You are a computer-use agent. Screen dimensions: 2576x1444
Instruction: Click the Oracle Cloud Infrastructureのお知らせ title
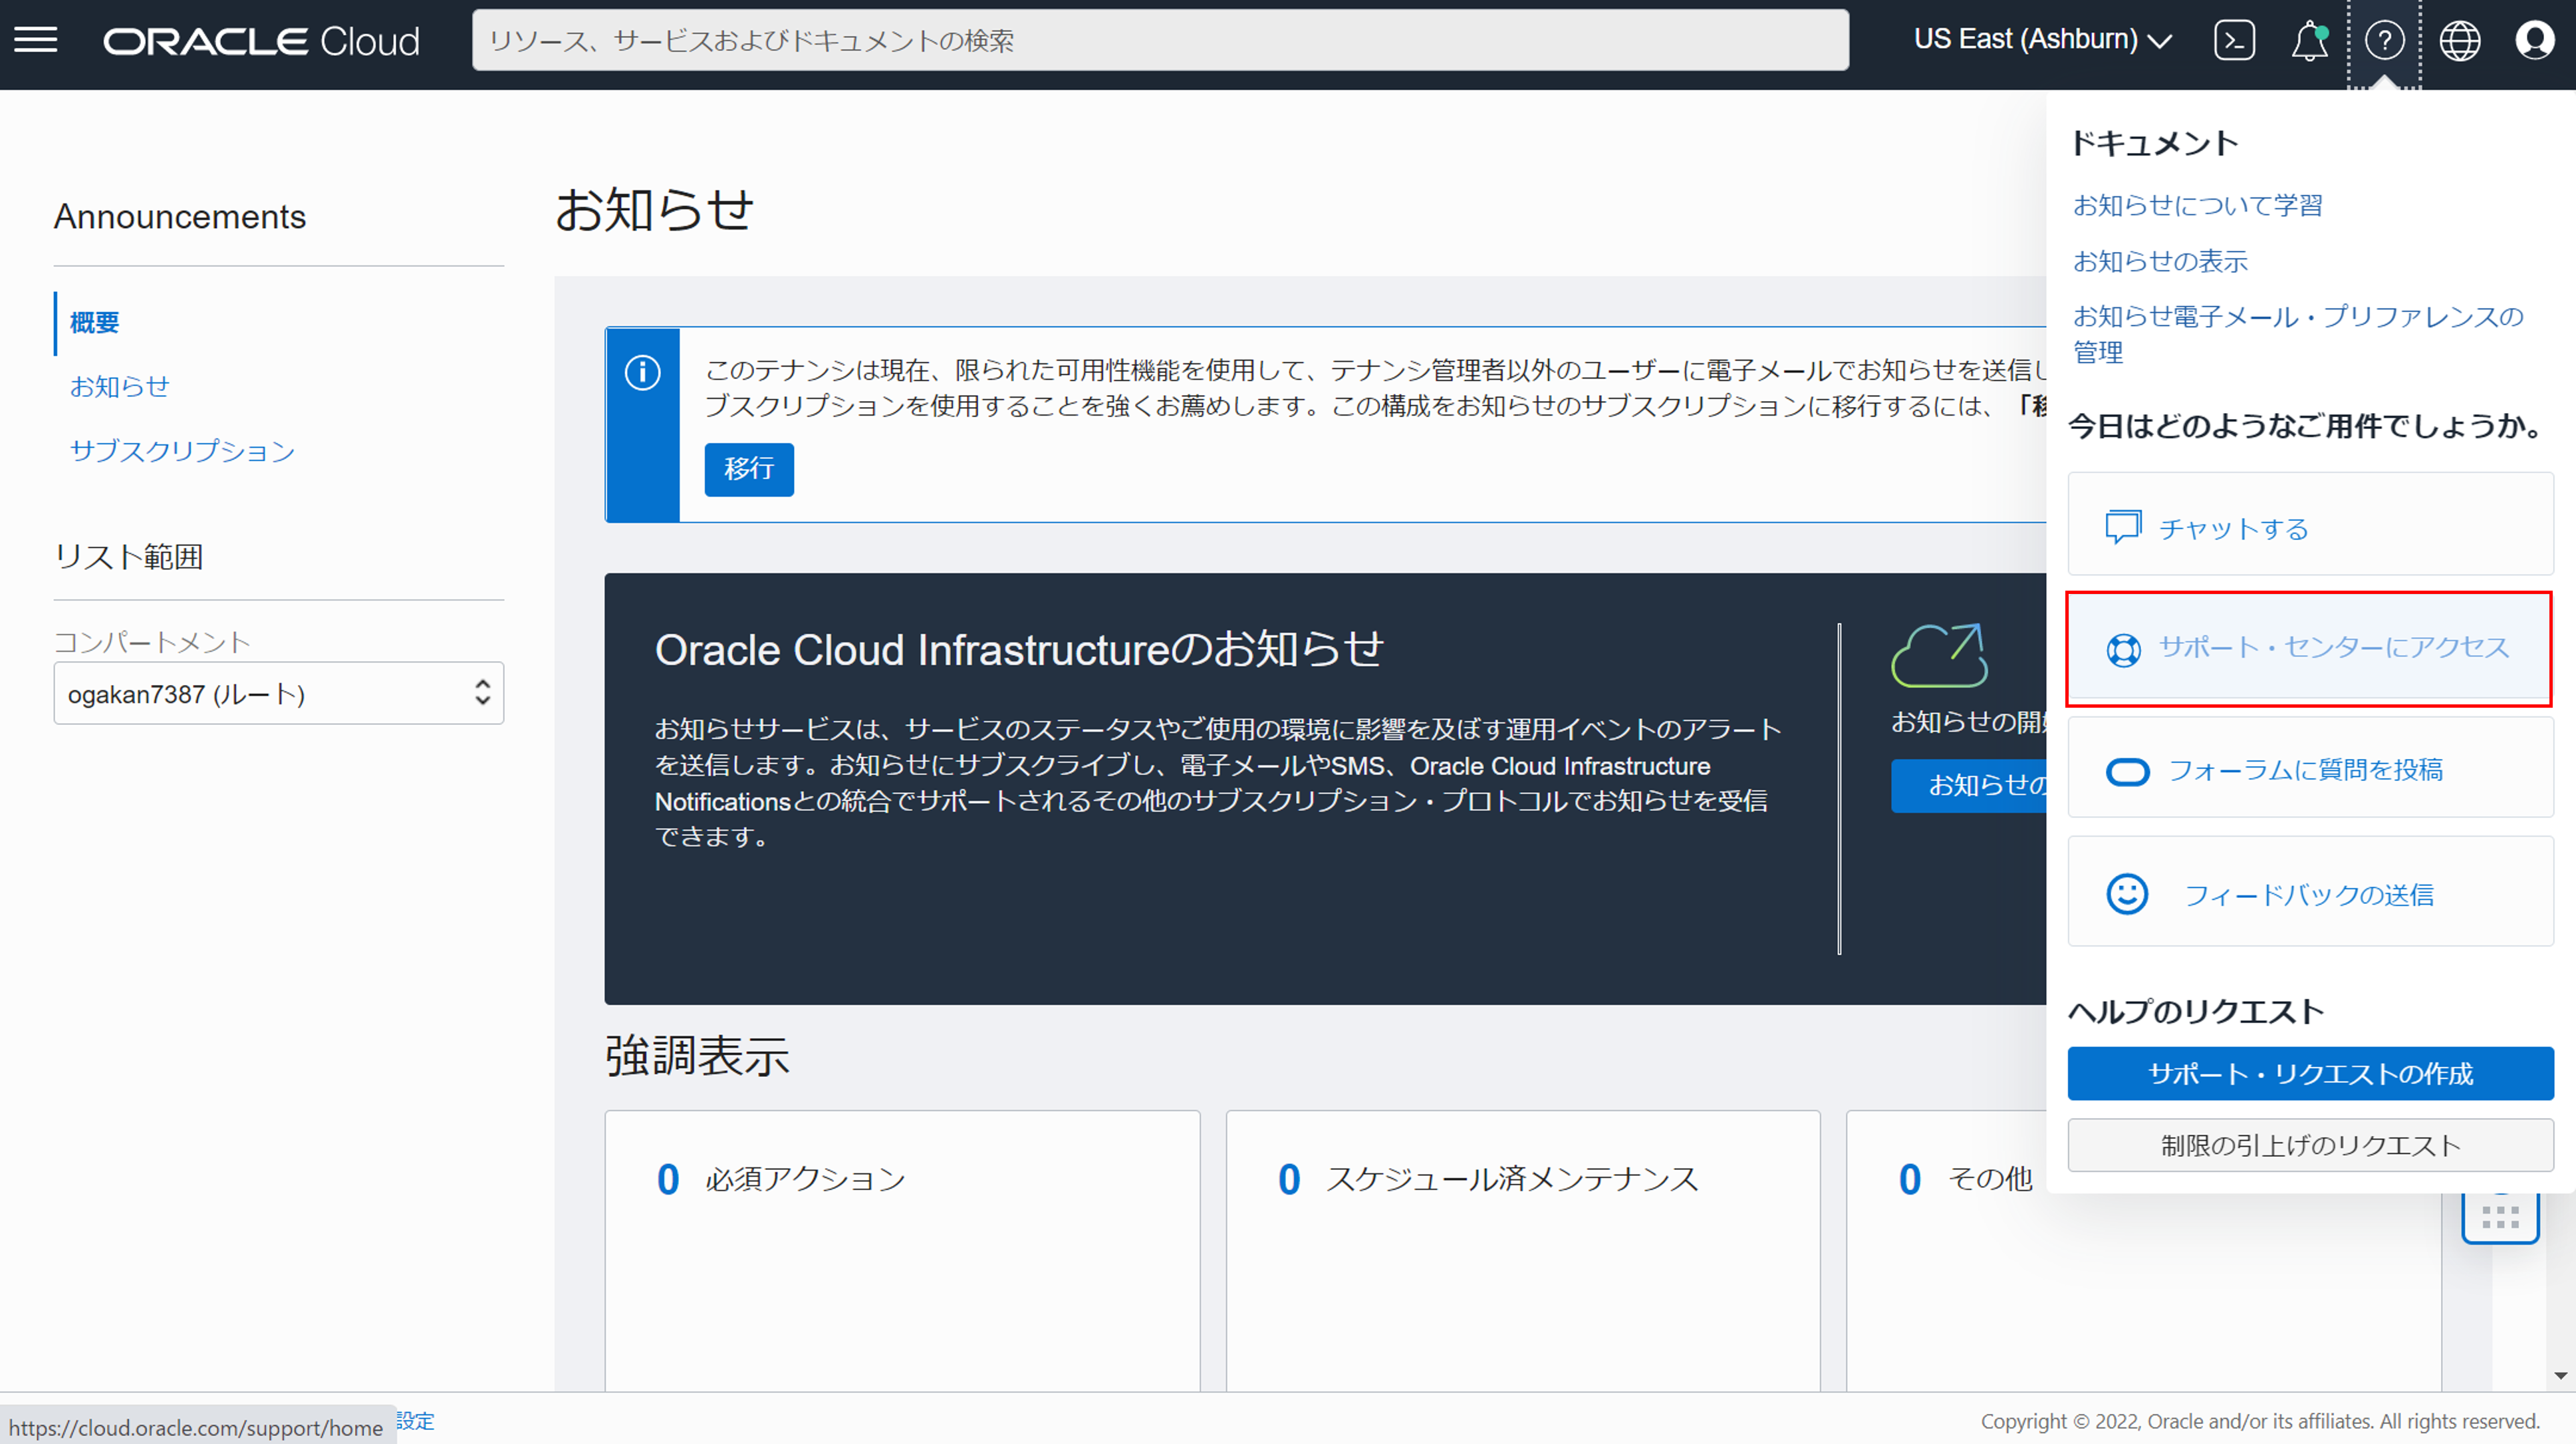click(x=1019, y=650)
